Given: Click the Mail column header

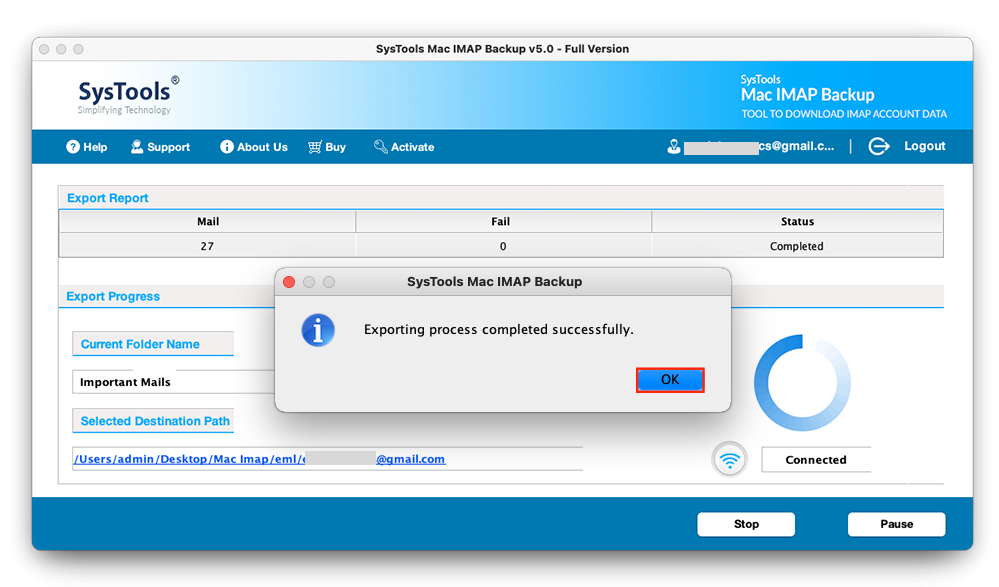Looking at the screenshot, I should [x=208, y=221].
